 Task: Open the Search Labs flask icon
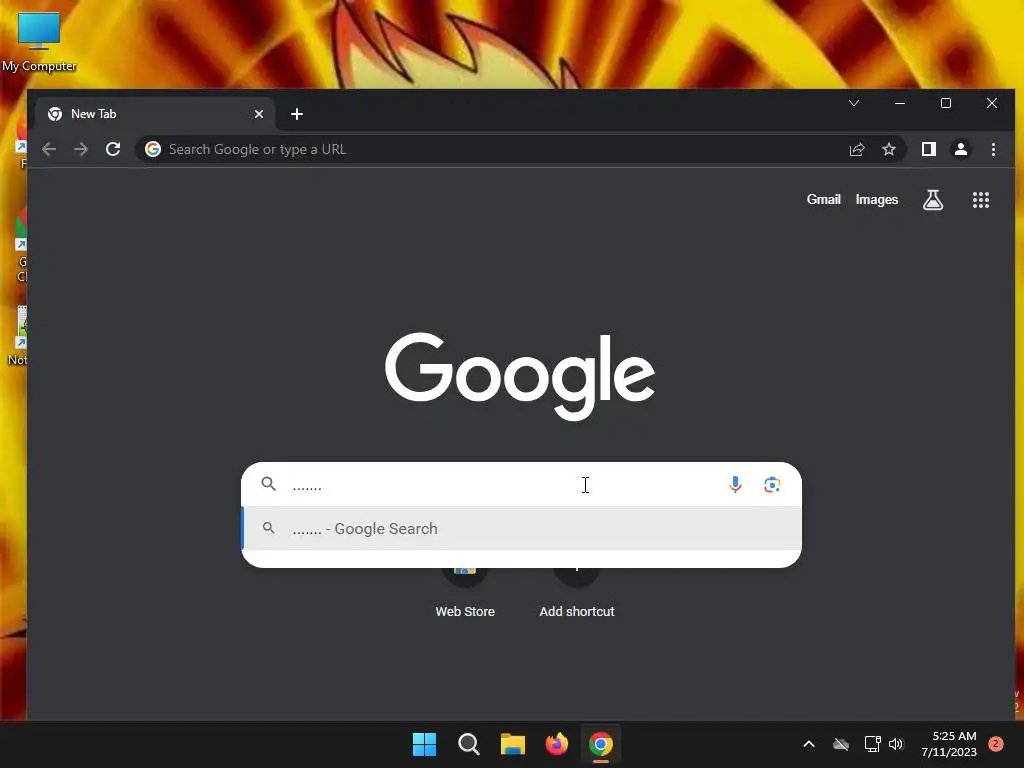tap(933, 200)
